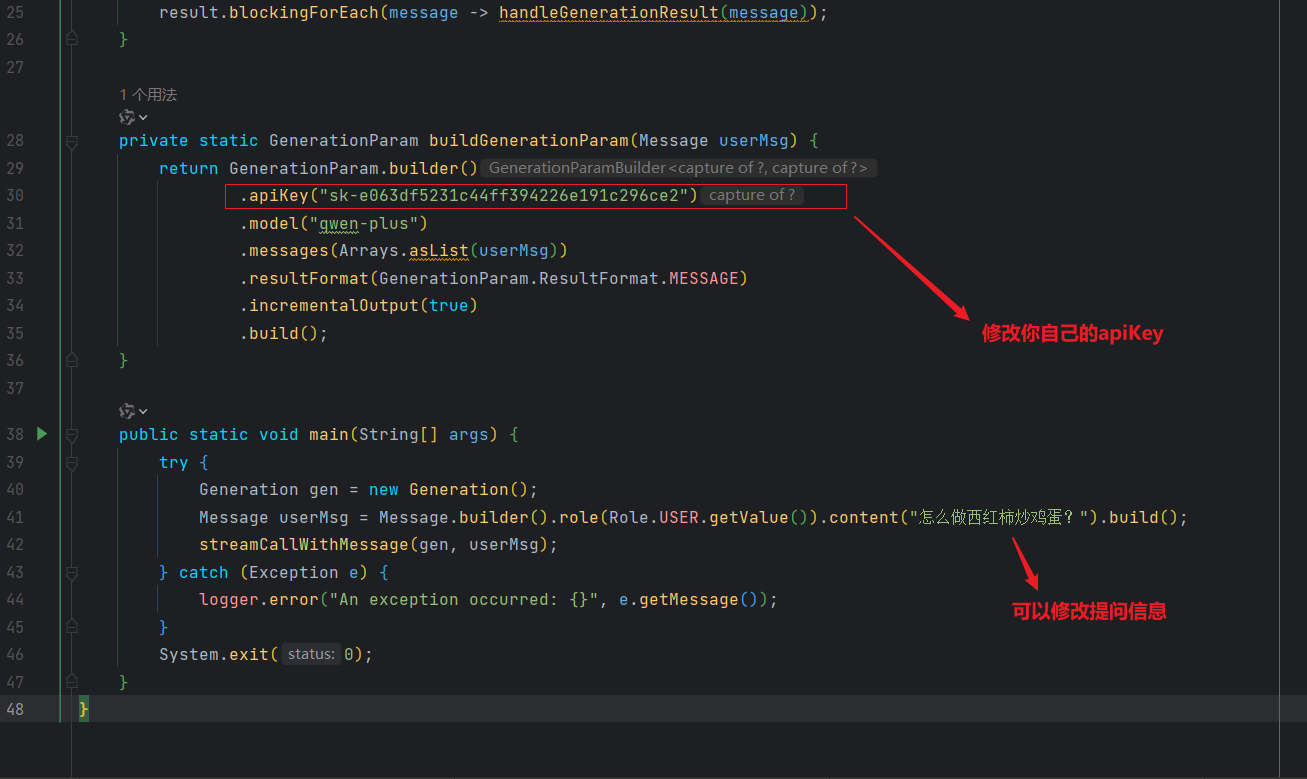Open the '1 个用法' usages hint
Viewport: 1307px width, 779px height.
click(148, 94)
